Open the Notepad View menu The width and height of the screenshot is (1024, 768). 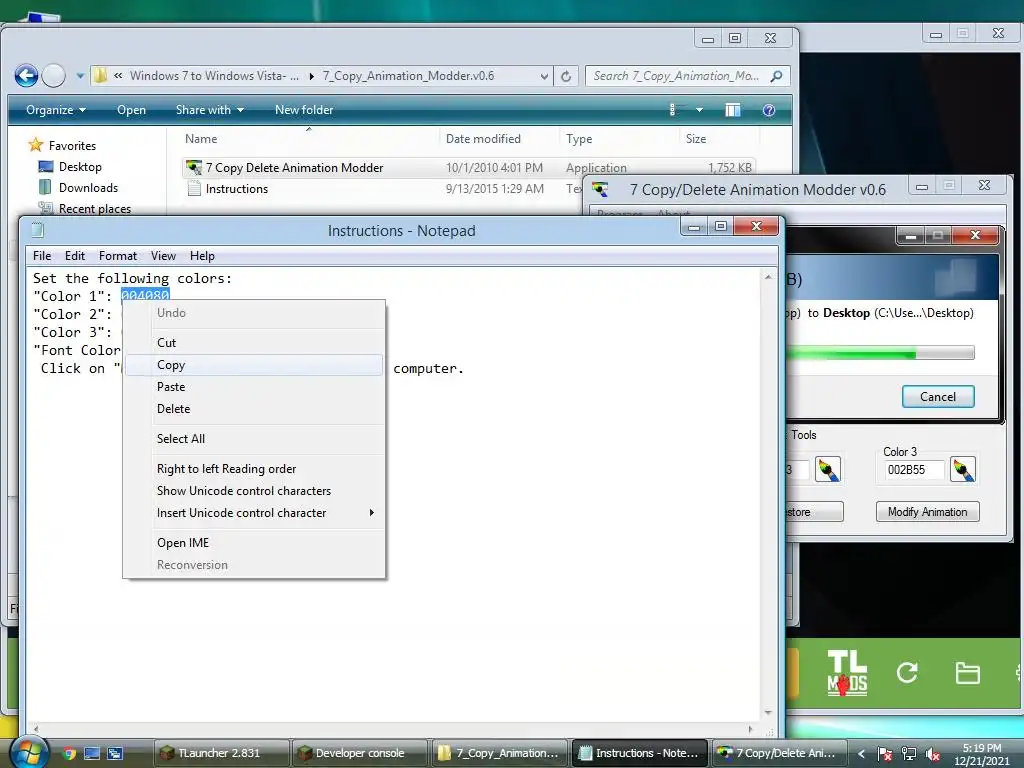point(163,256)
